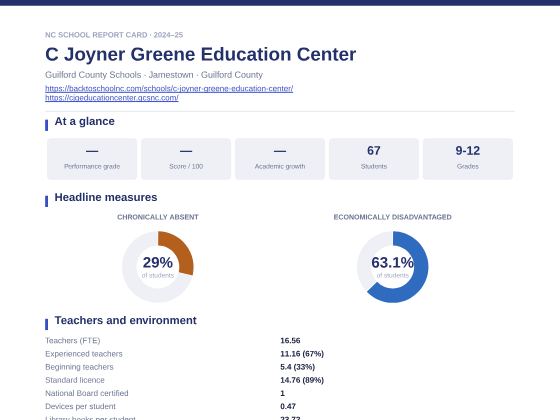Click the Teachers and environment section heading
The width and height of the screenshot is (560, 420).
click(x=125, y=320)
